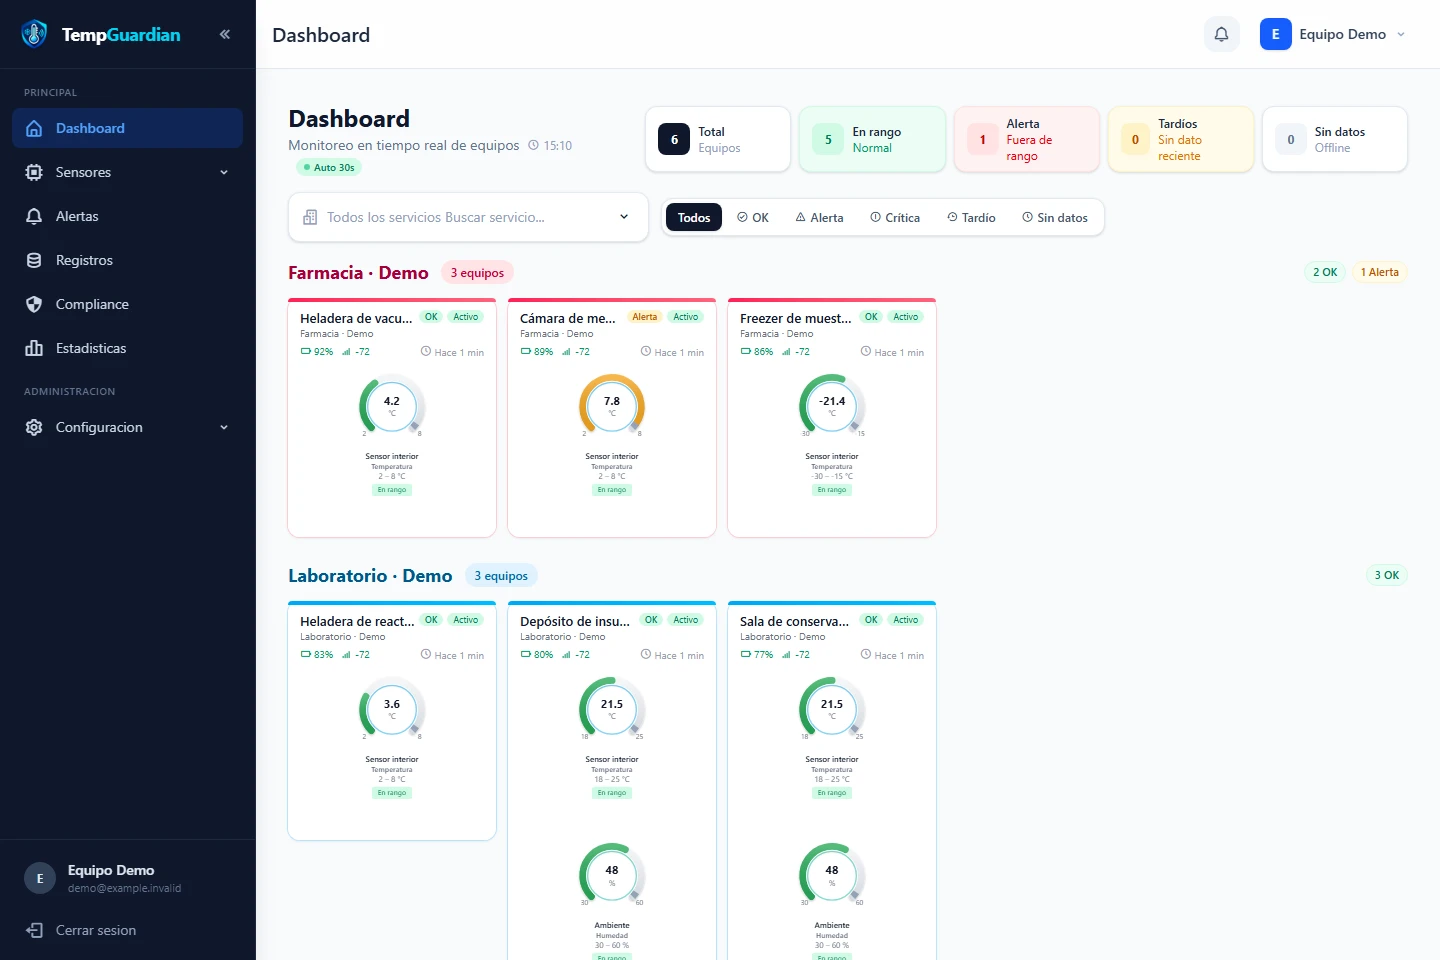Click the building icon in service selector

click(310, 217)
